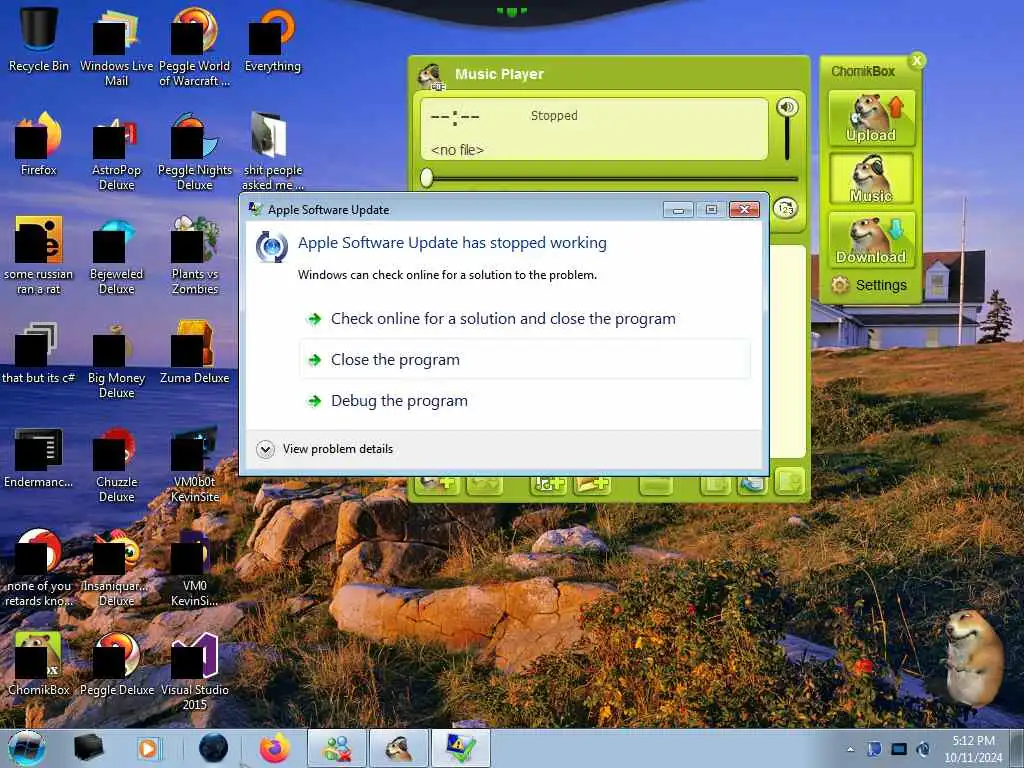
Task: Open the Recycle Bin desktop icon
Action: 39,39
